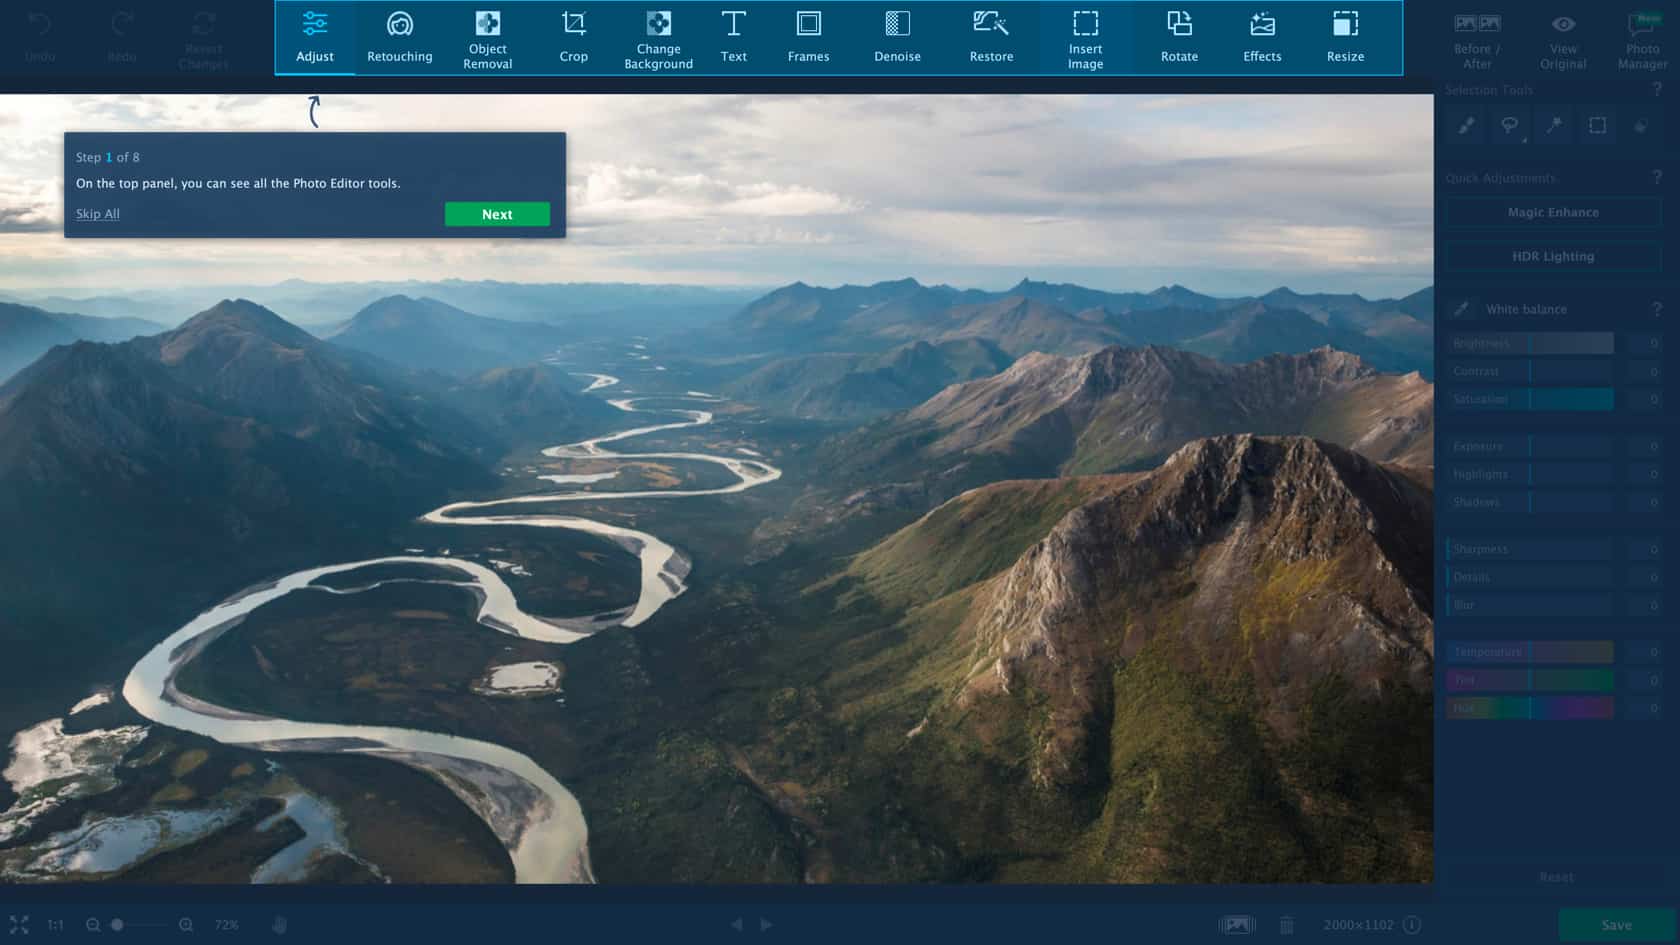Viewport: 1680px width, 945px height.
Task: Toggle View Original eye icon
Action: click(x=1563, y=40)
